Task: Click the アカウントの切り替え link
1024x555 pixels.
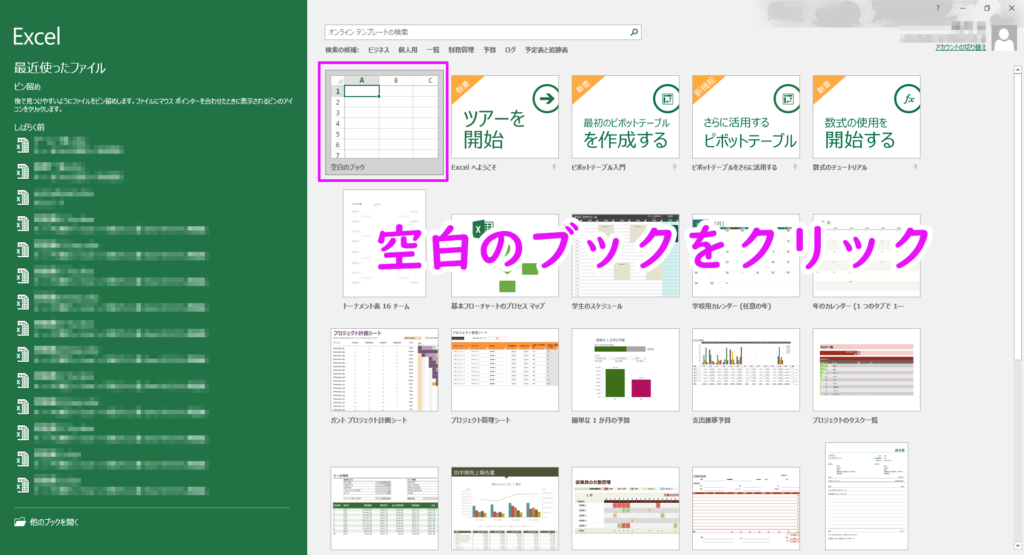Action: (x=960, y=48)
